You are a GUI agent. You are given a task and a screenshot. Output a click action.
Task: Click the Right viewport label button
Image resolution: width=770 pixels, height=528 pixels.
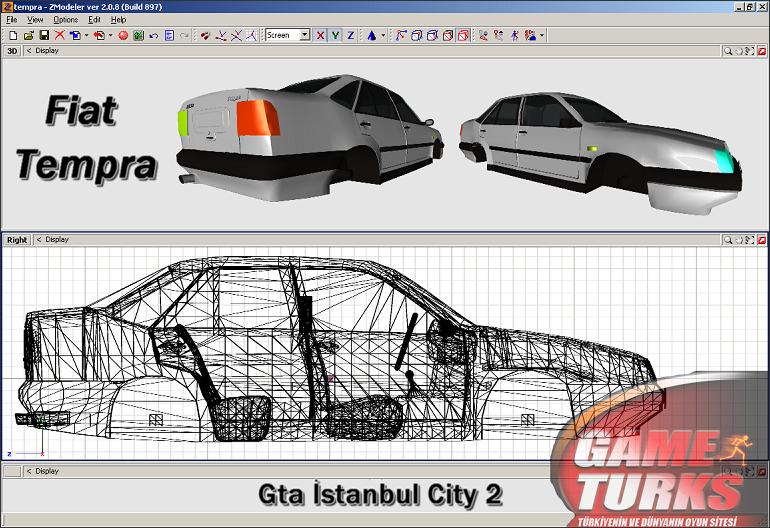pyautogui.click(x=17, y=240)
